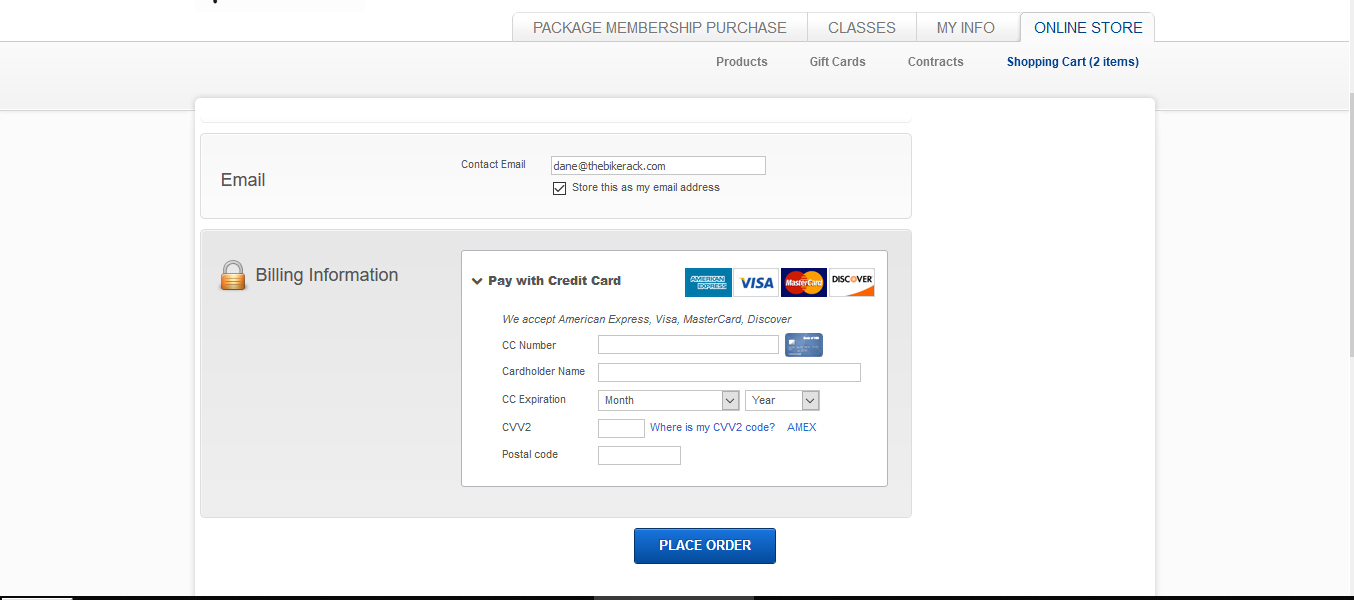
Task: Click the card icon beside CC Number
Action: coord(803,345)
